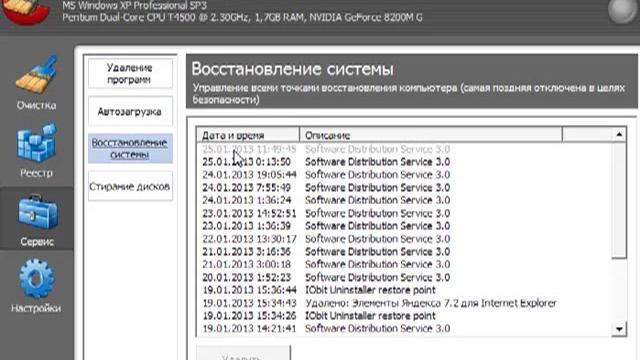Open Удаление программ tab
Screen dimensions: 640x360
(130, 73)
